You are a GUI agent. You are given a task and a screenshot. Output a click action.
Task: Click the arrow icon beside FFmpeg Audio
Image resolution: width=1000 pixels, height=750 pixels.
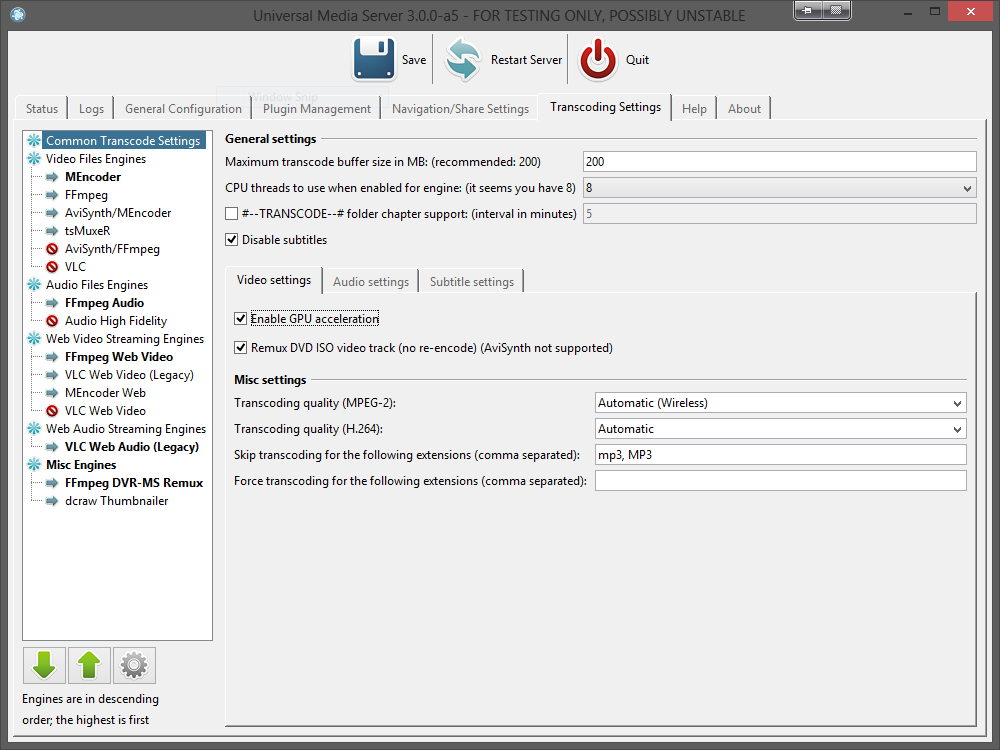click(x=52, y=303)
